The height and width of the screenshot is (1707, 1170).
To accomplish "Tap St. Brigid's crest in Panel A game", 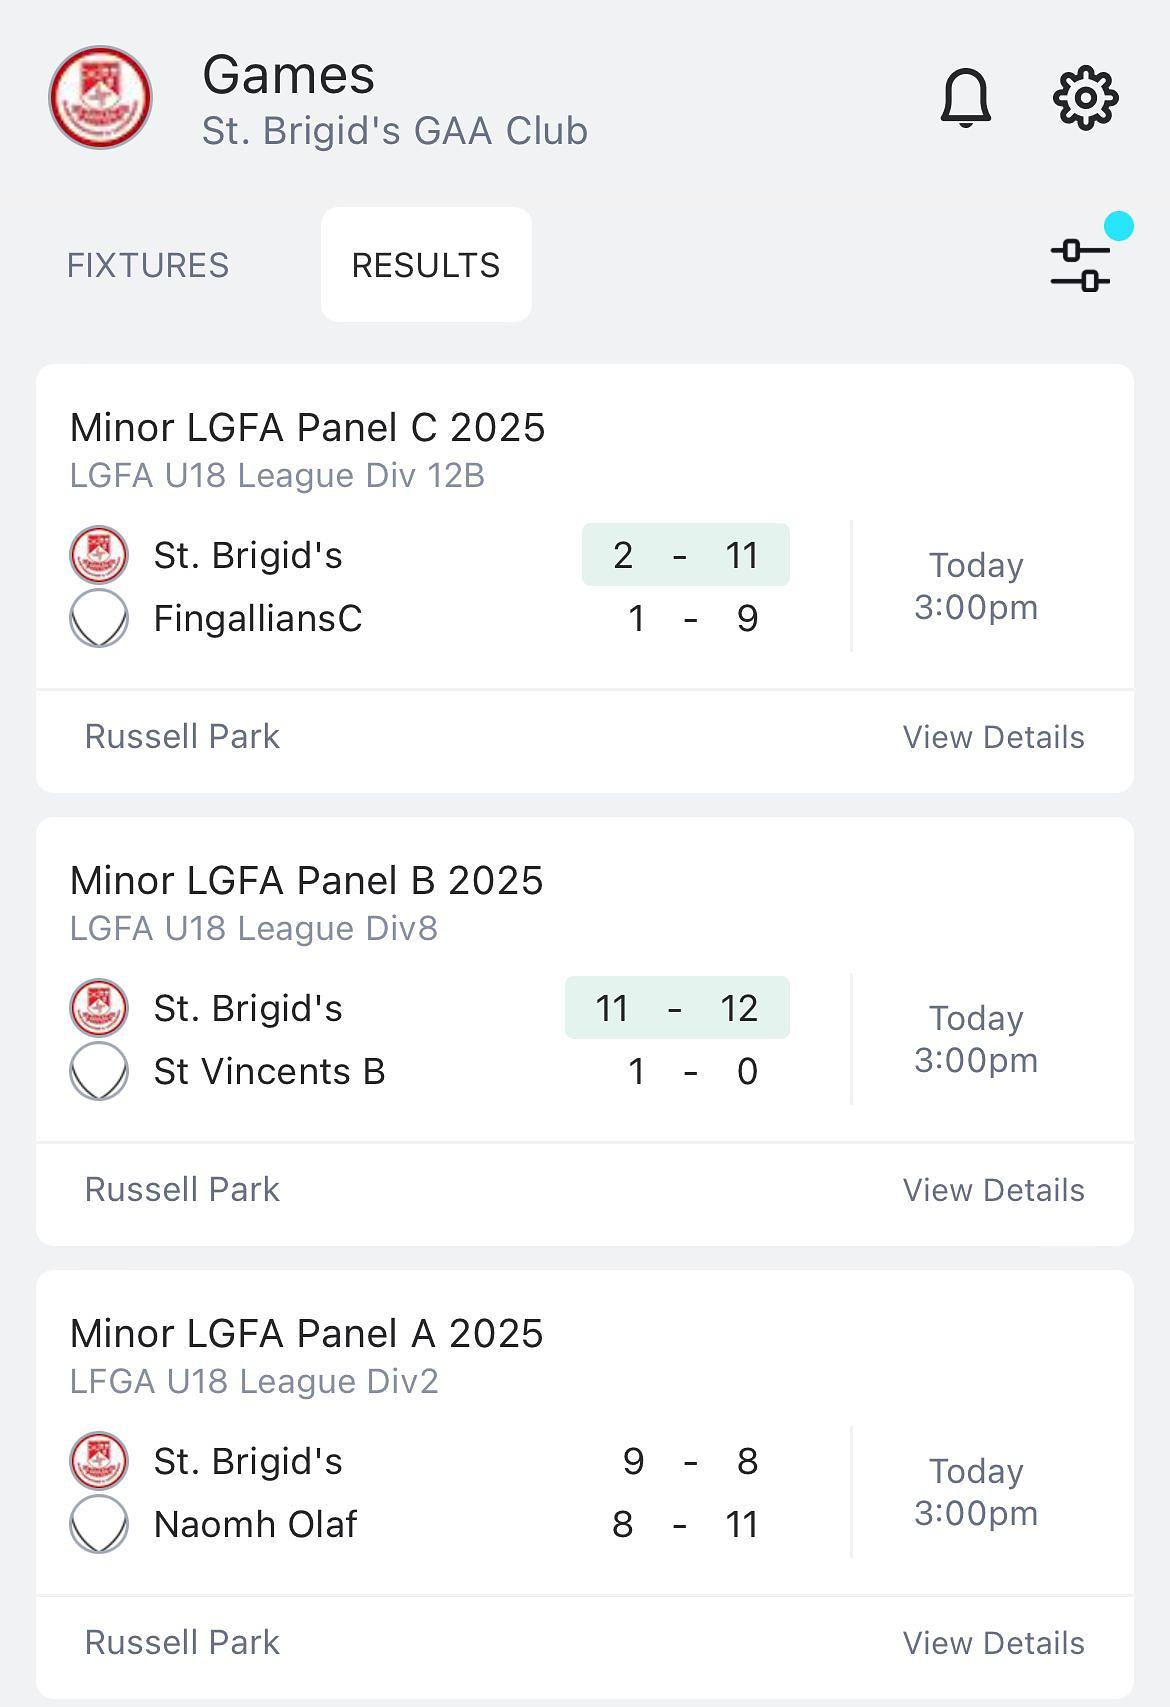I will (99, 1461).
